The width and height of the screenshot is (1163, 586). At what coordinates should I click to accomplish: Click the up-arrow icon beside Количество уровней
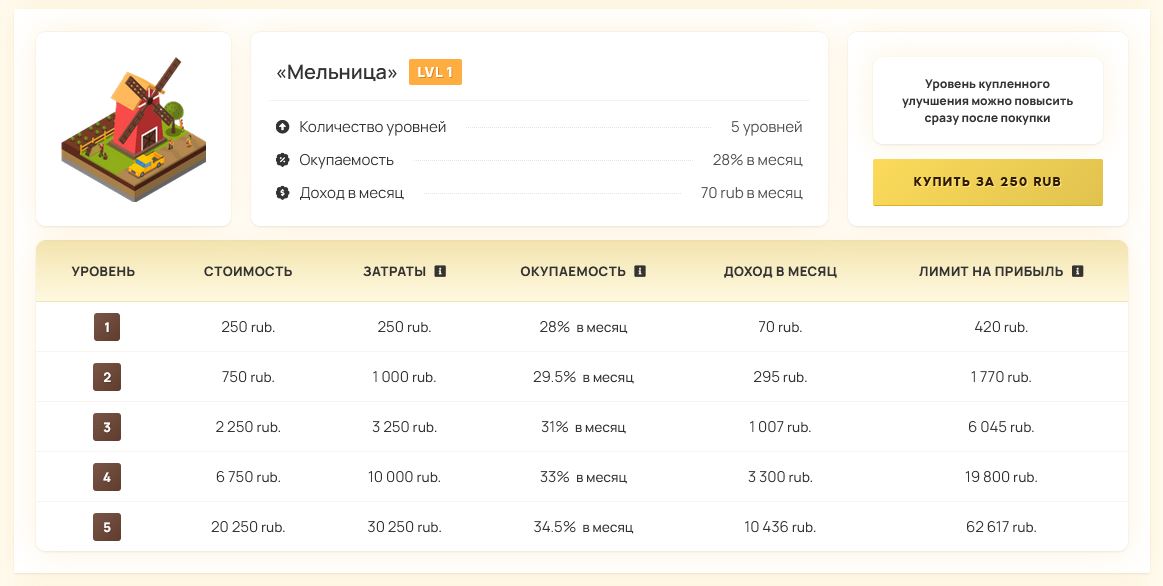[x=282, y=127]
